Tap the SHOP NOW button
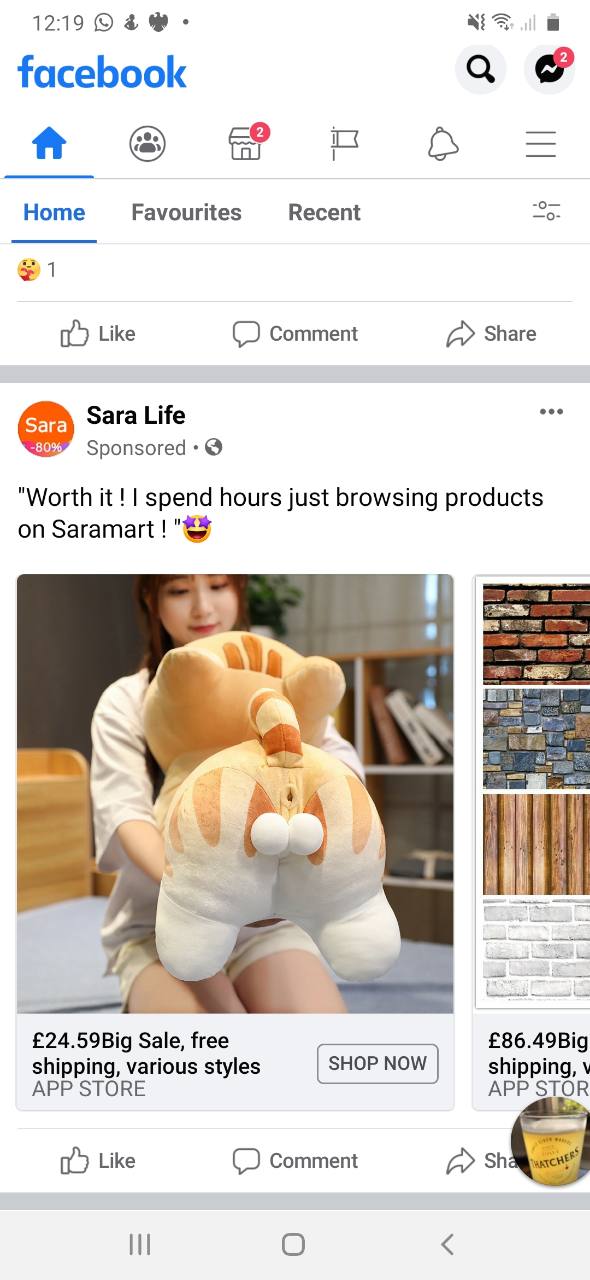This screenshot has height=1280, width=590. [x=378, y=1063]
